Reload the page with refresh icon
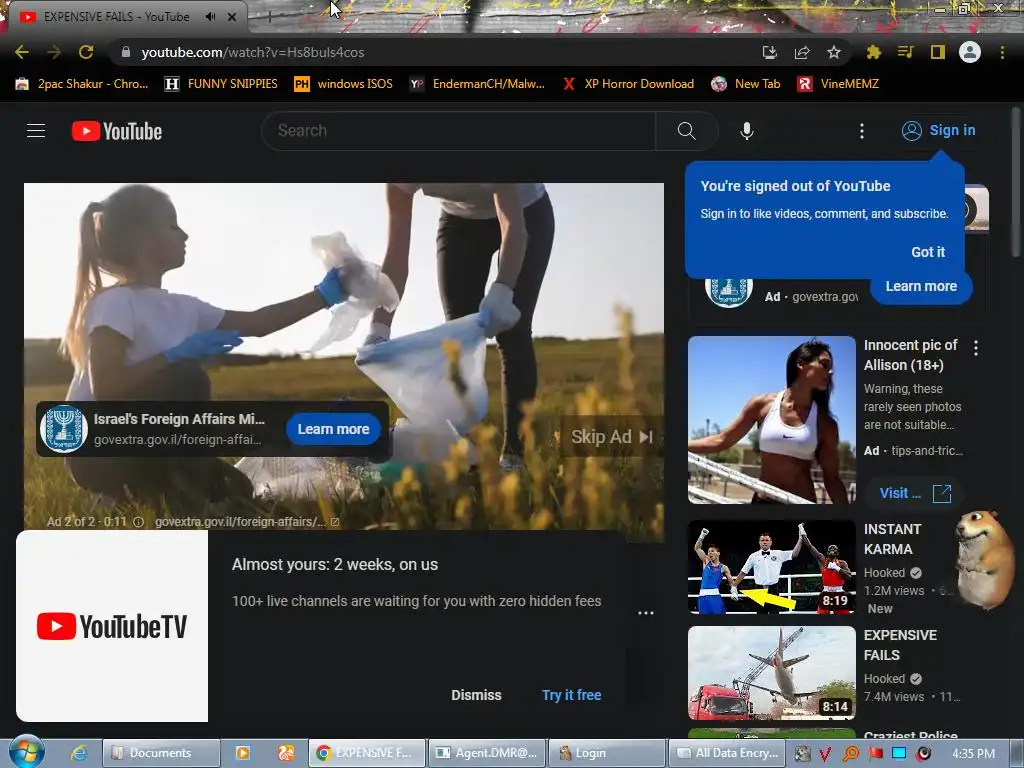Image resolution: width=1024 pixels, height=768 pixels. 86,52
